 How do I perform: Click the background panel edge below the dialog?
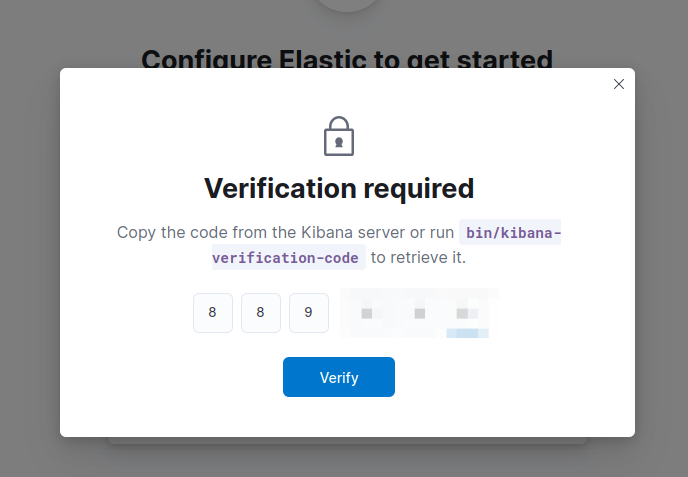pyautogui.click(x=347, y=441)
